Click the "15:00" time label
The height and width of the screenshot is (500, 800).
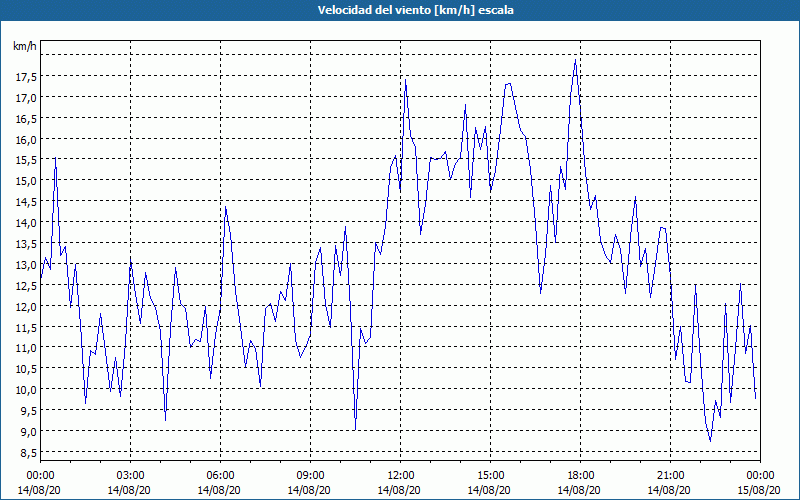point(490,476)
